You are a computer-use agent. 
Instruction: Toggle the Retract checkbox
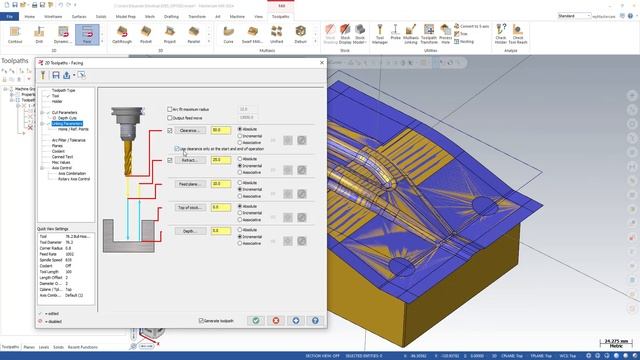(x=170, y=160)
